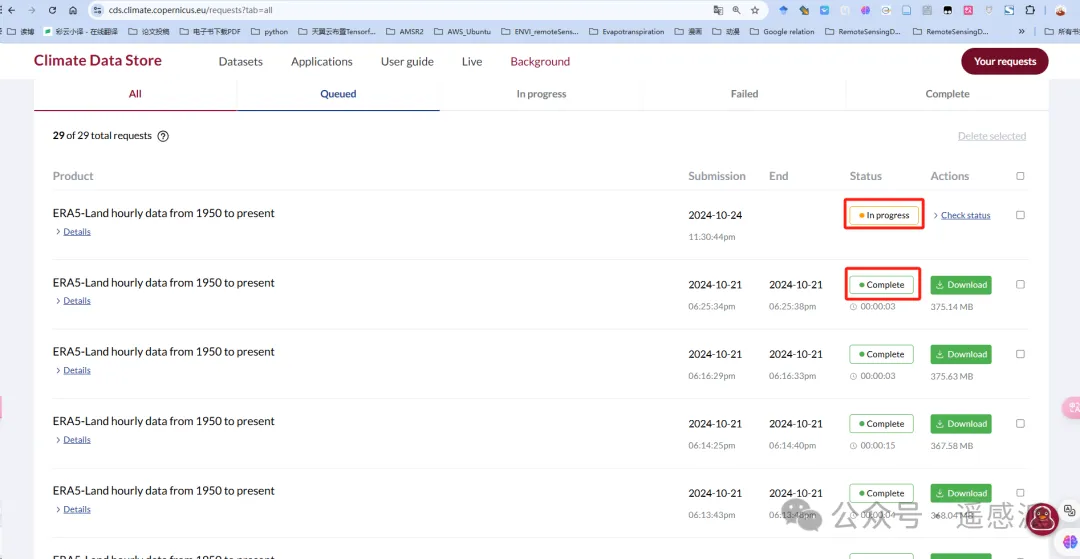Click the help icon beside total requests
Image resolution: width=1080 pixels, height=559 pixels.
point(163,136)
